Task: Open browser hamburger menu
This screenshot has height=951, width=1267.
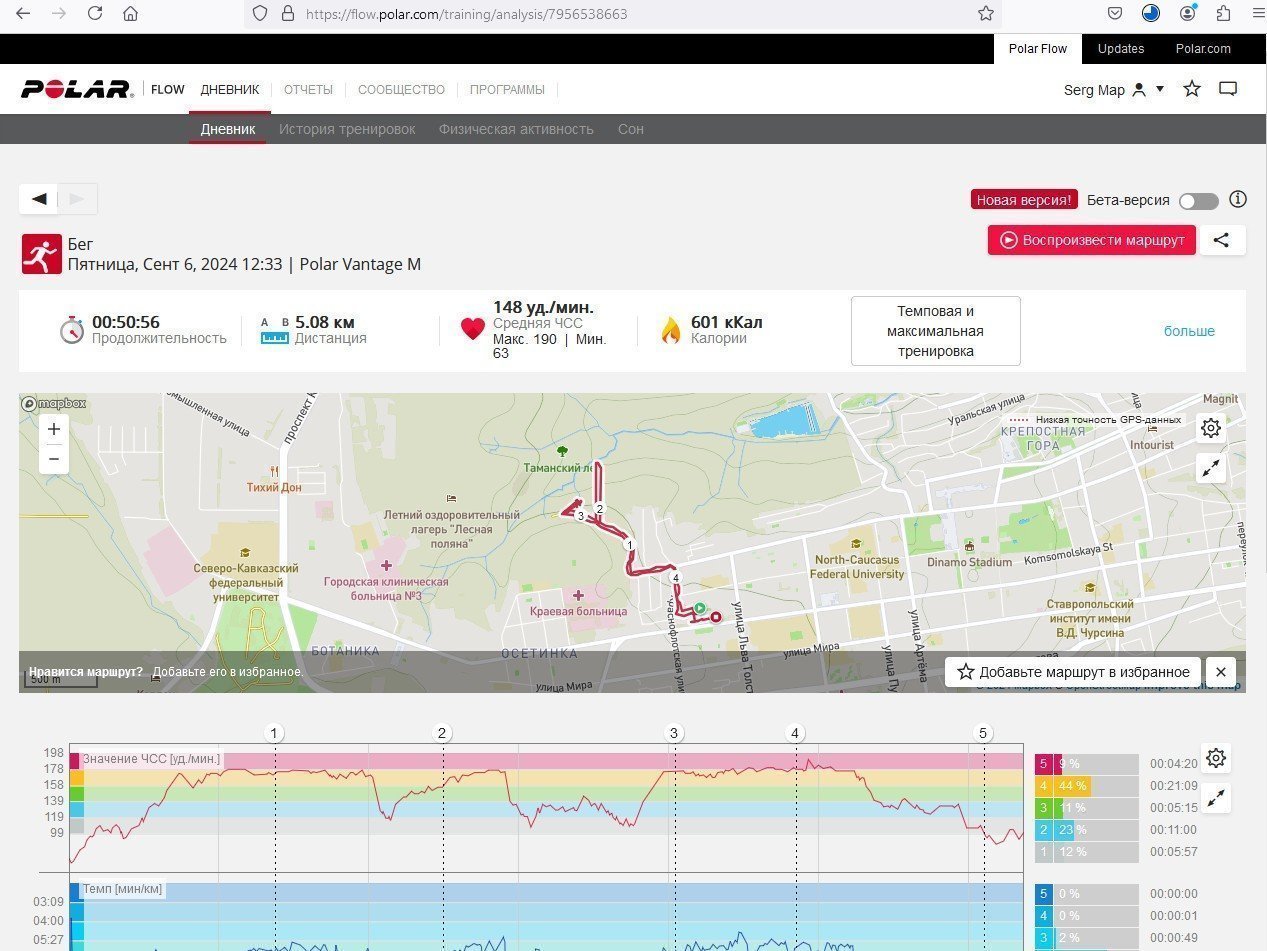Action: 1257,14
